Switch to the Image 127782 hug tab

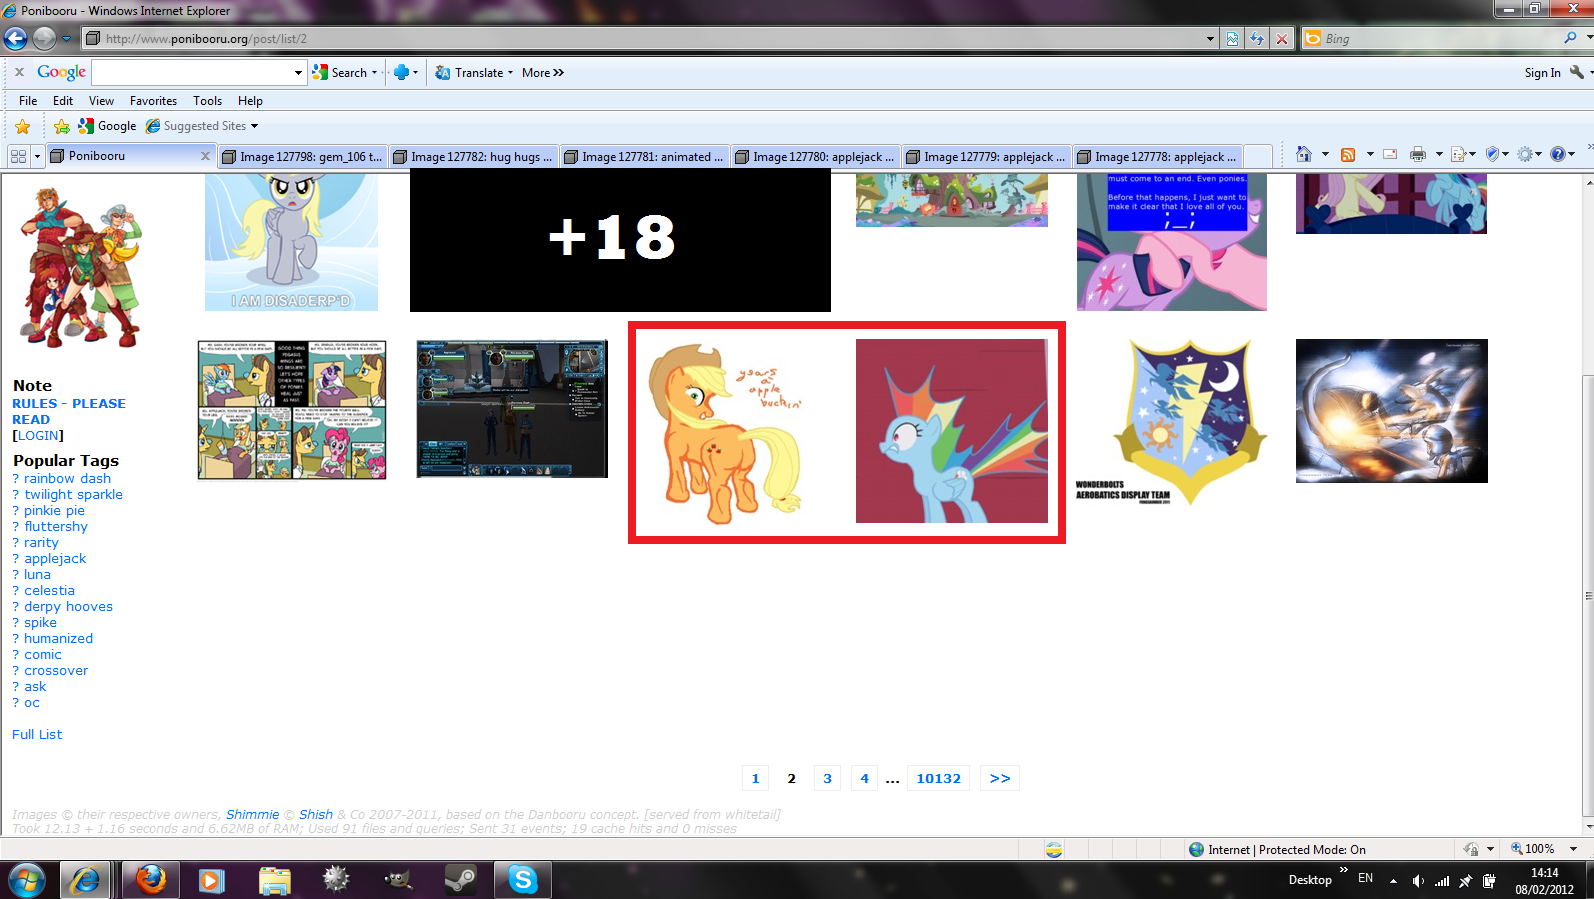(473, 157)
